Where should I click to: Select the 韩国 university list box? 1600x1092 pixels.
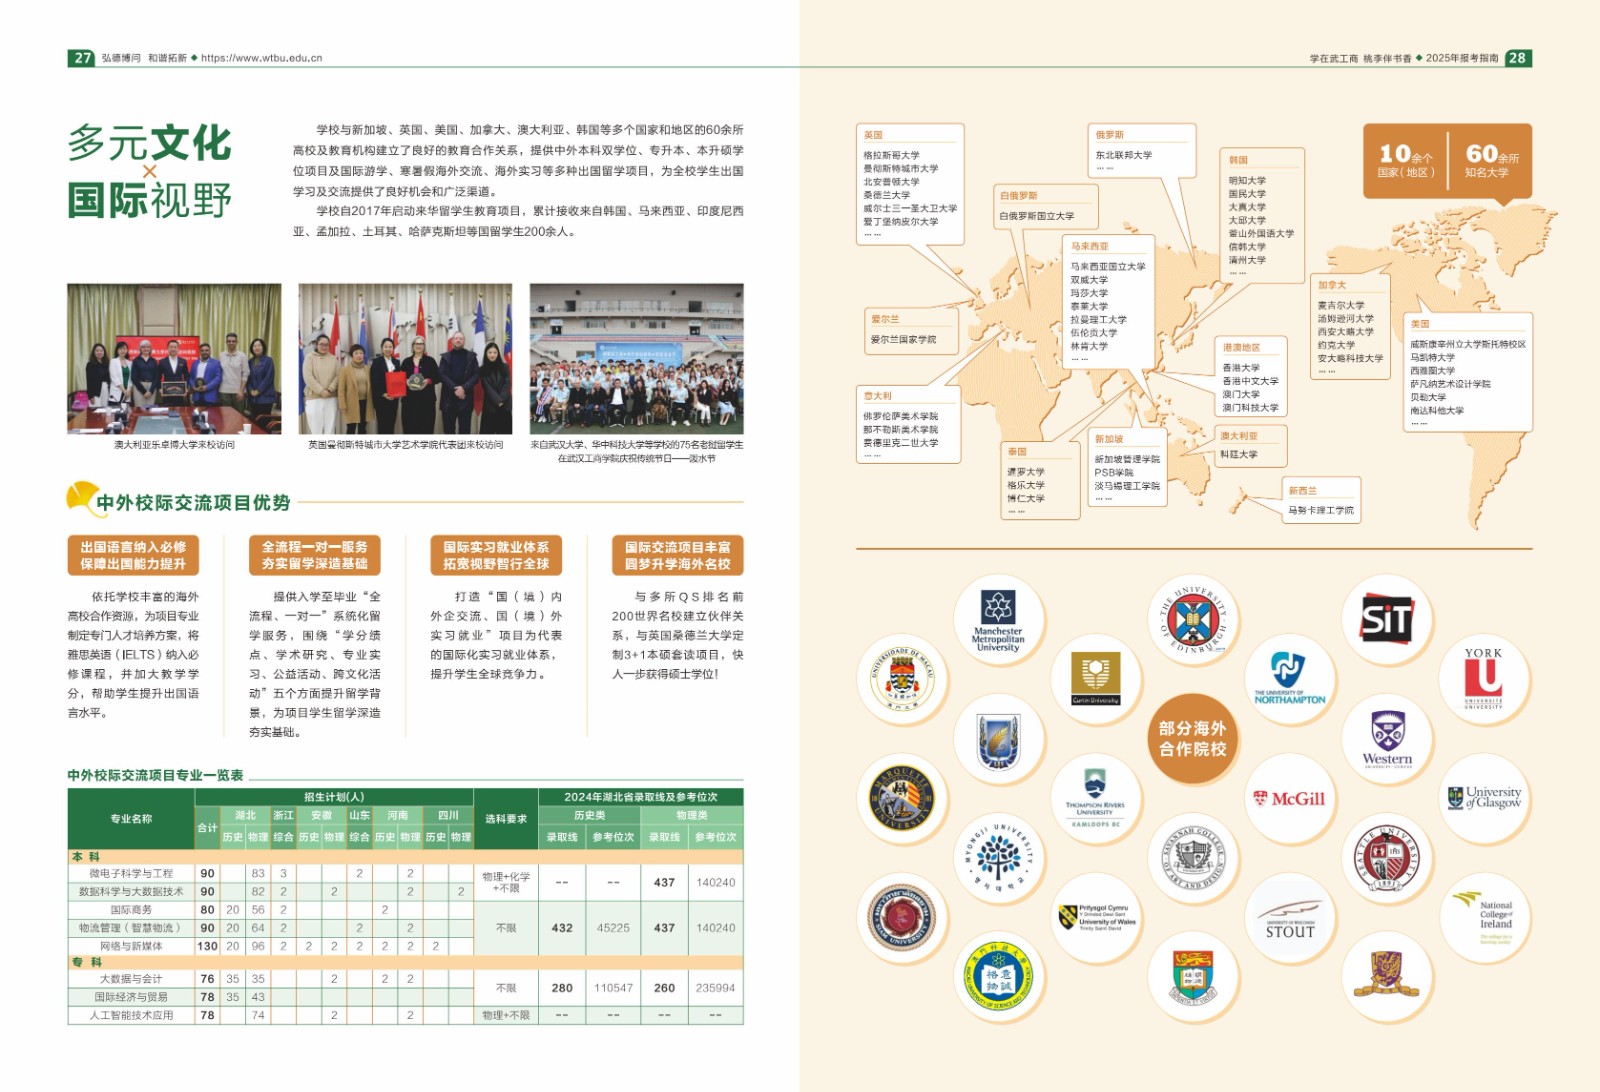(x=1264, y=214)
